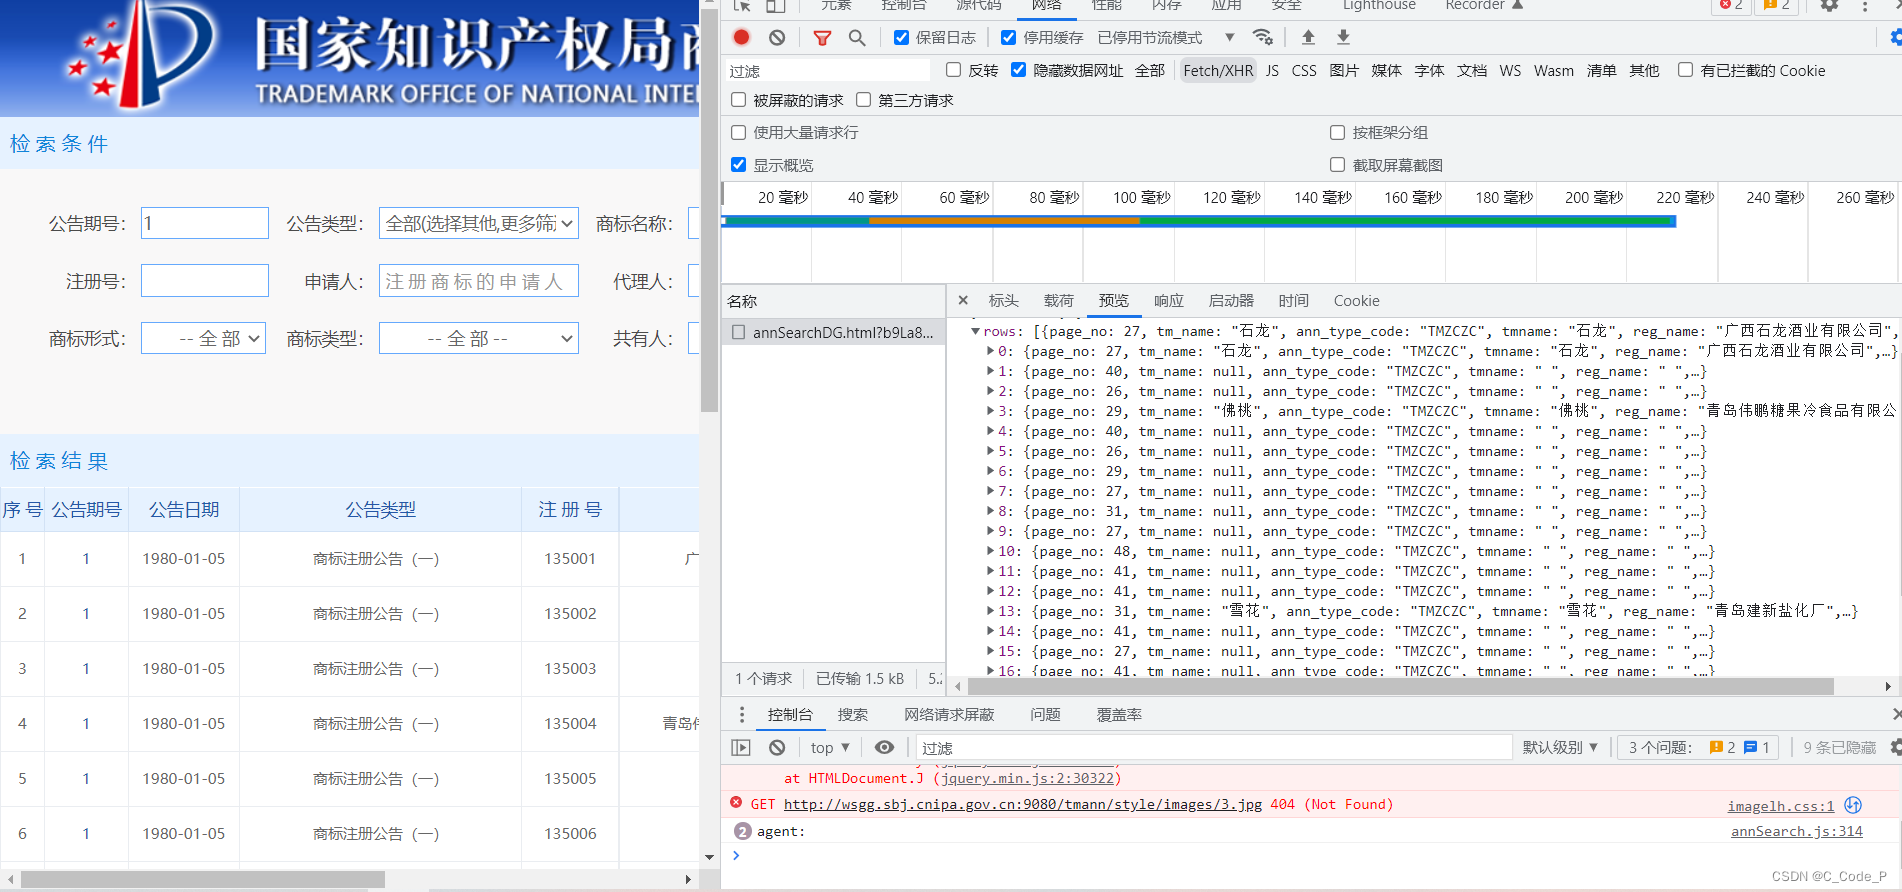This screenshot has height=892, width=1902.
Task: Open 商标类型 dropdown
Action: click(479, 339)
